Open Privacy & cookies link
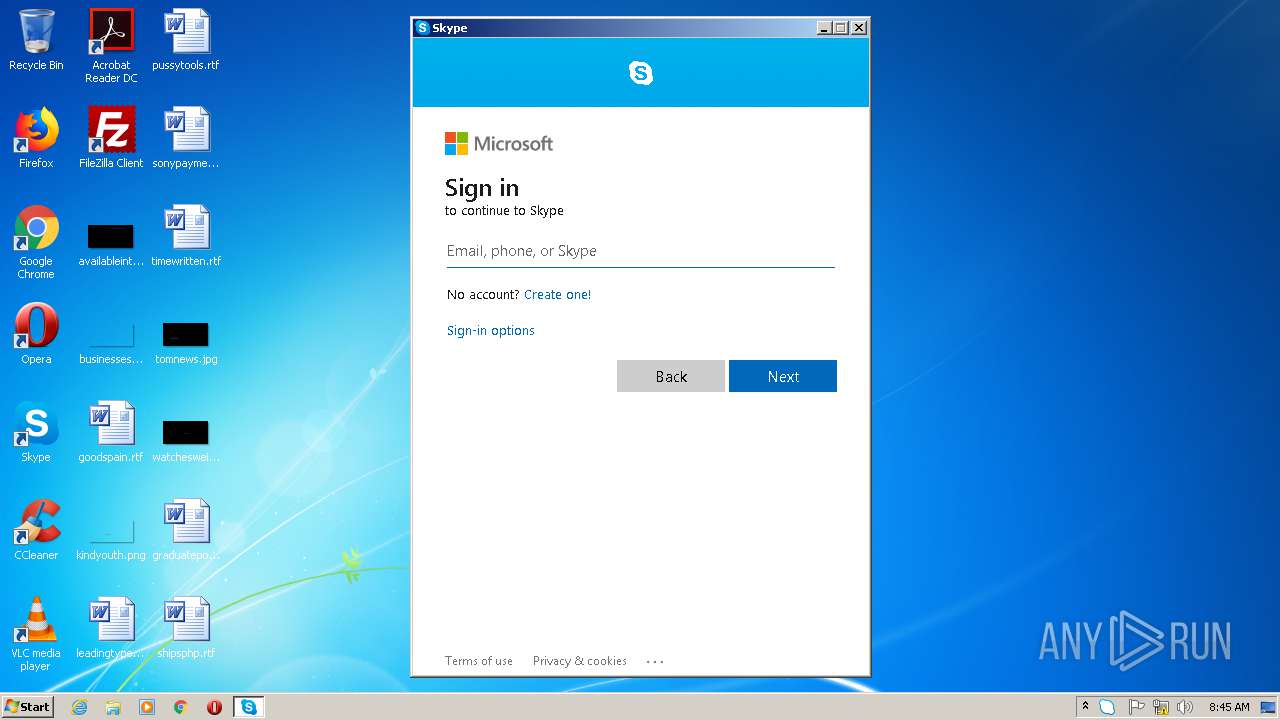 click(x=580, y=661)
